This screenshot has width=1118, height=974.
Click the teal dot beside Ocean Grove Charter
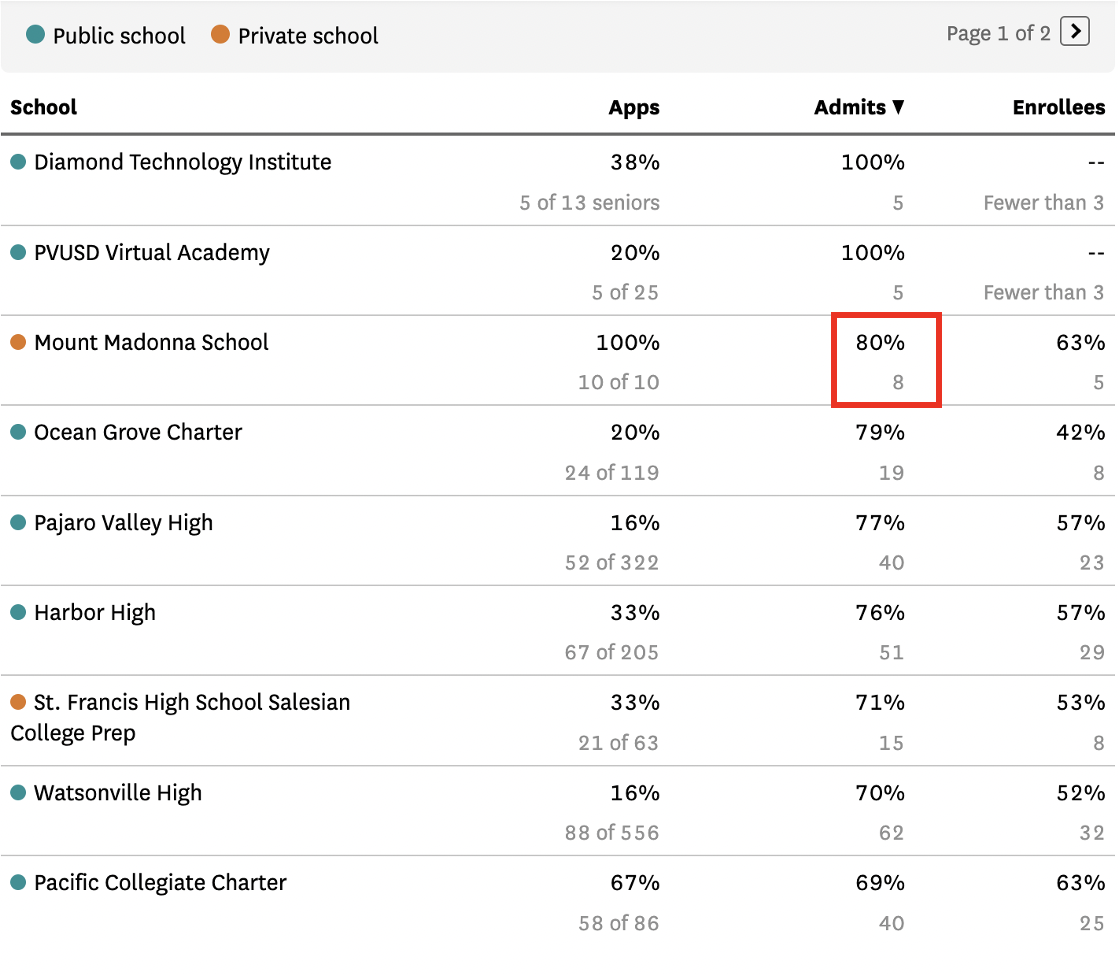19,432
